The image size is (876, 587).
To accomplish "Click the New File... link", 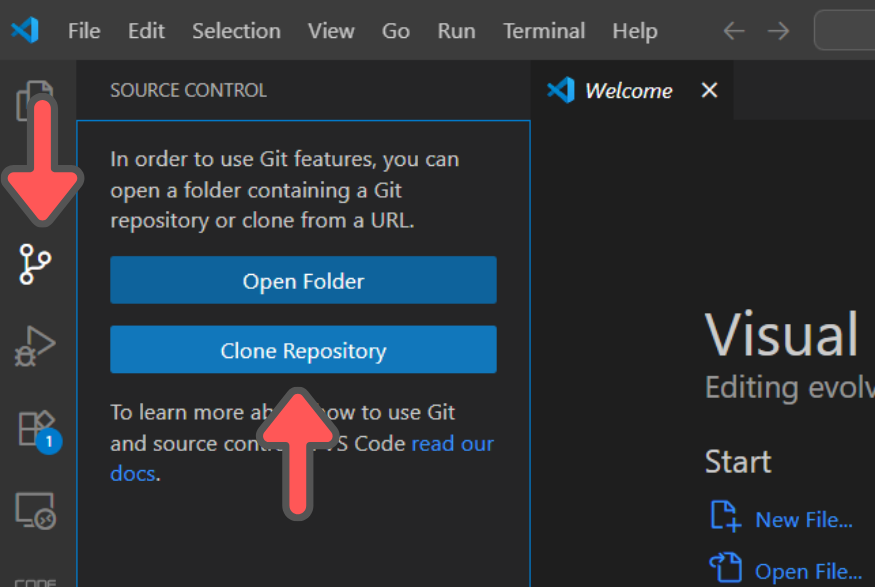I will coord(804,520).
